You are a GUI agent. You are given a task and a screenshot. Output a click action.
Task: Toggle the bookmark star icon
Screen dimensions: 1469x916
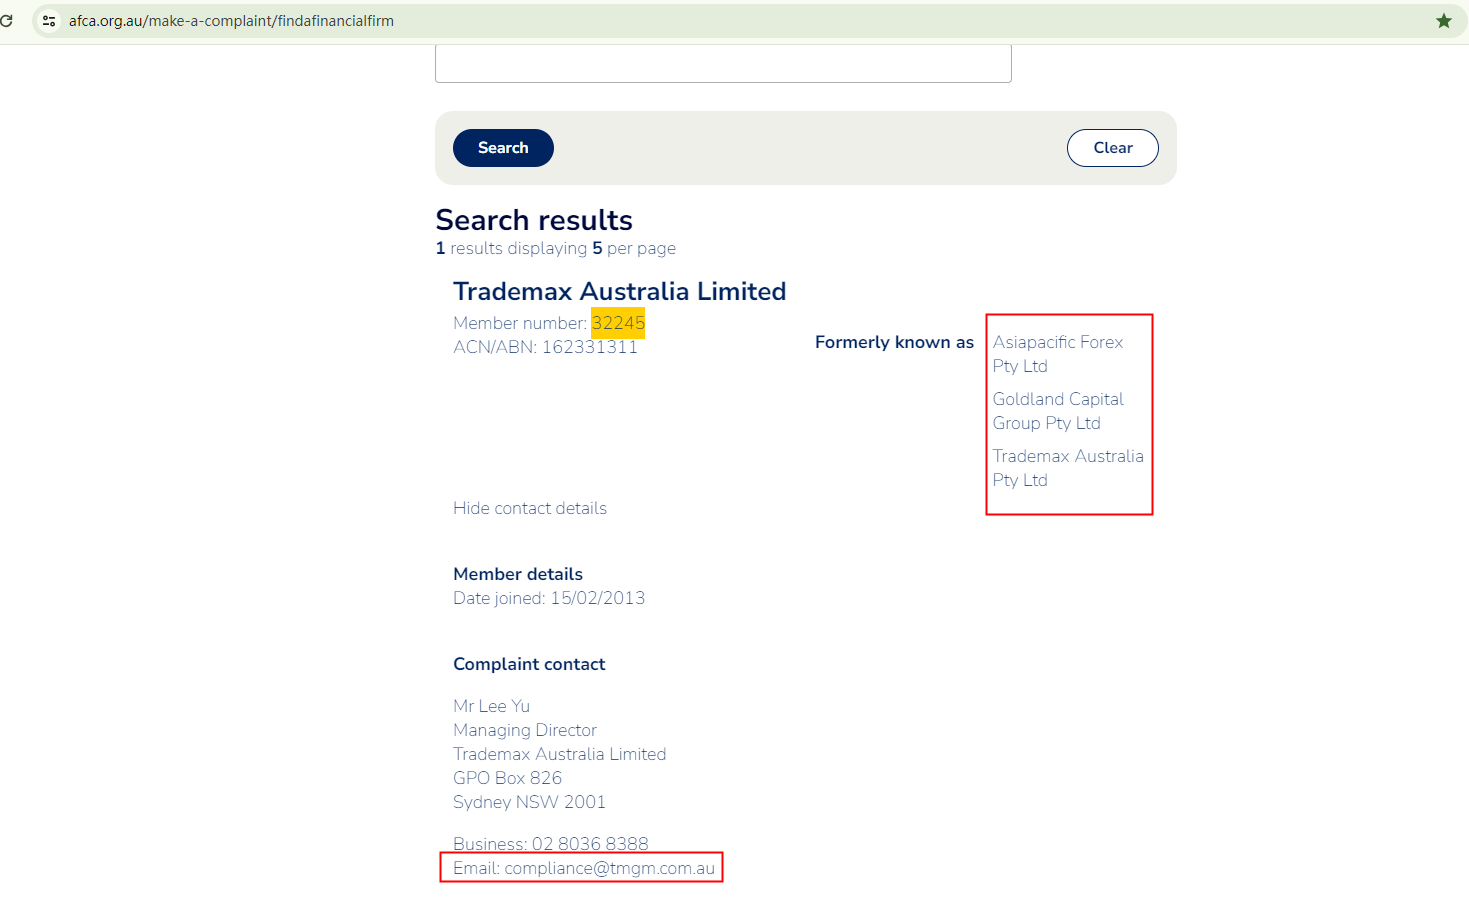pyautogui.click(x=1444, y=20)
